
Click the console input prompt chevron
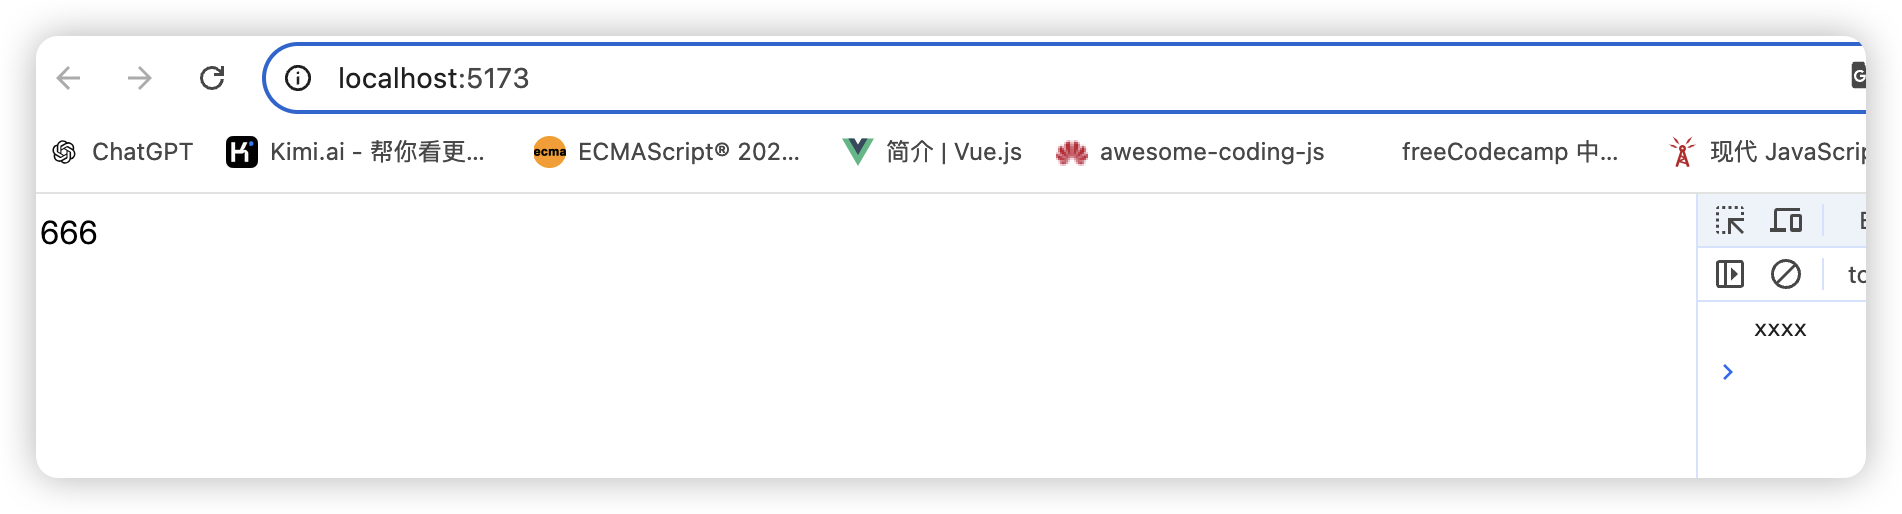tap(1728, 372)
